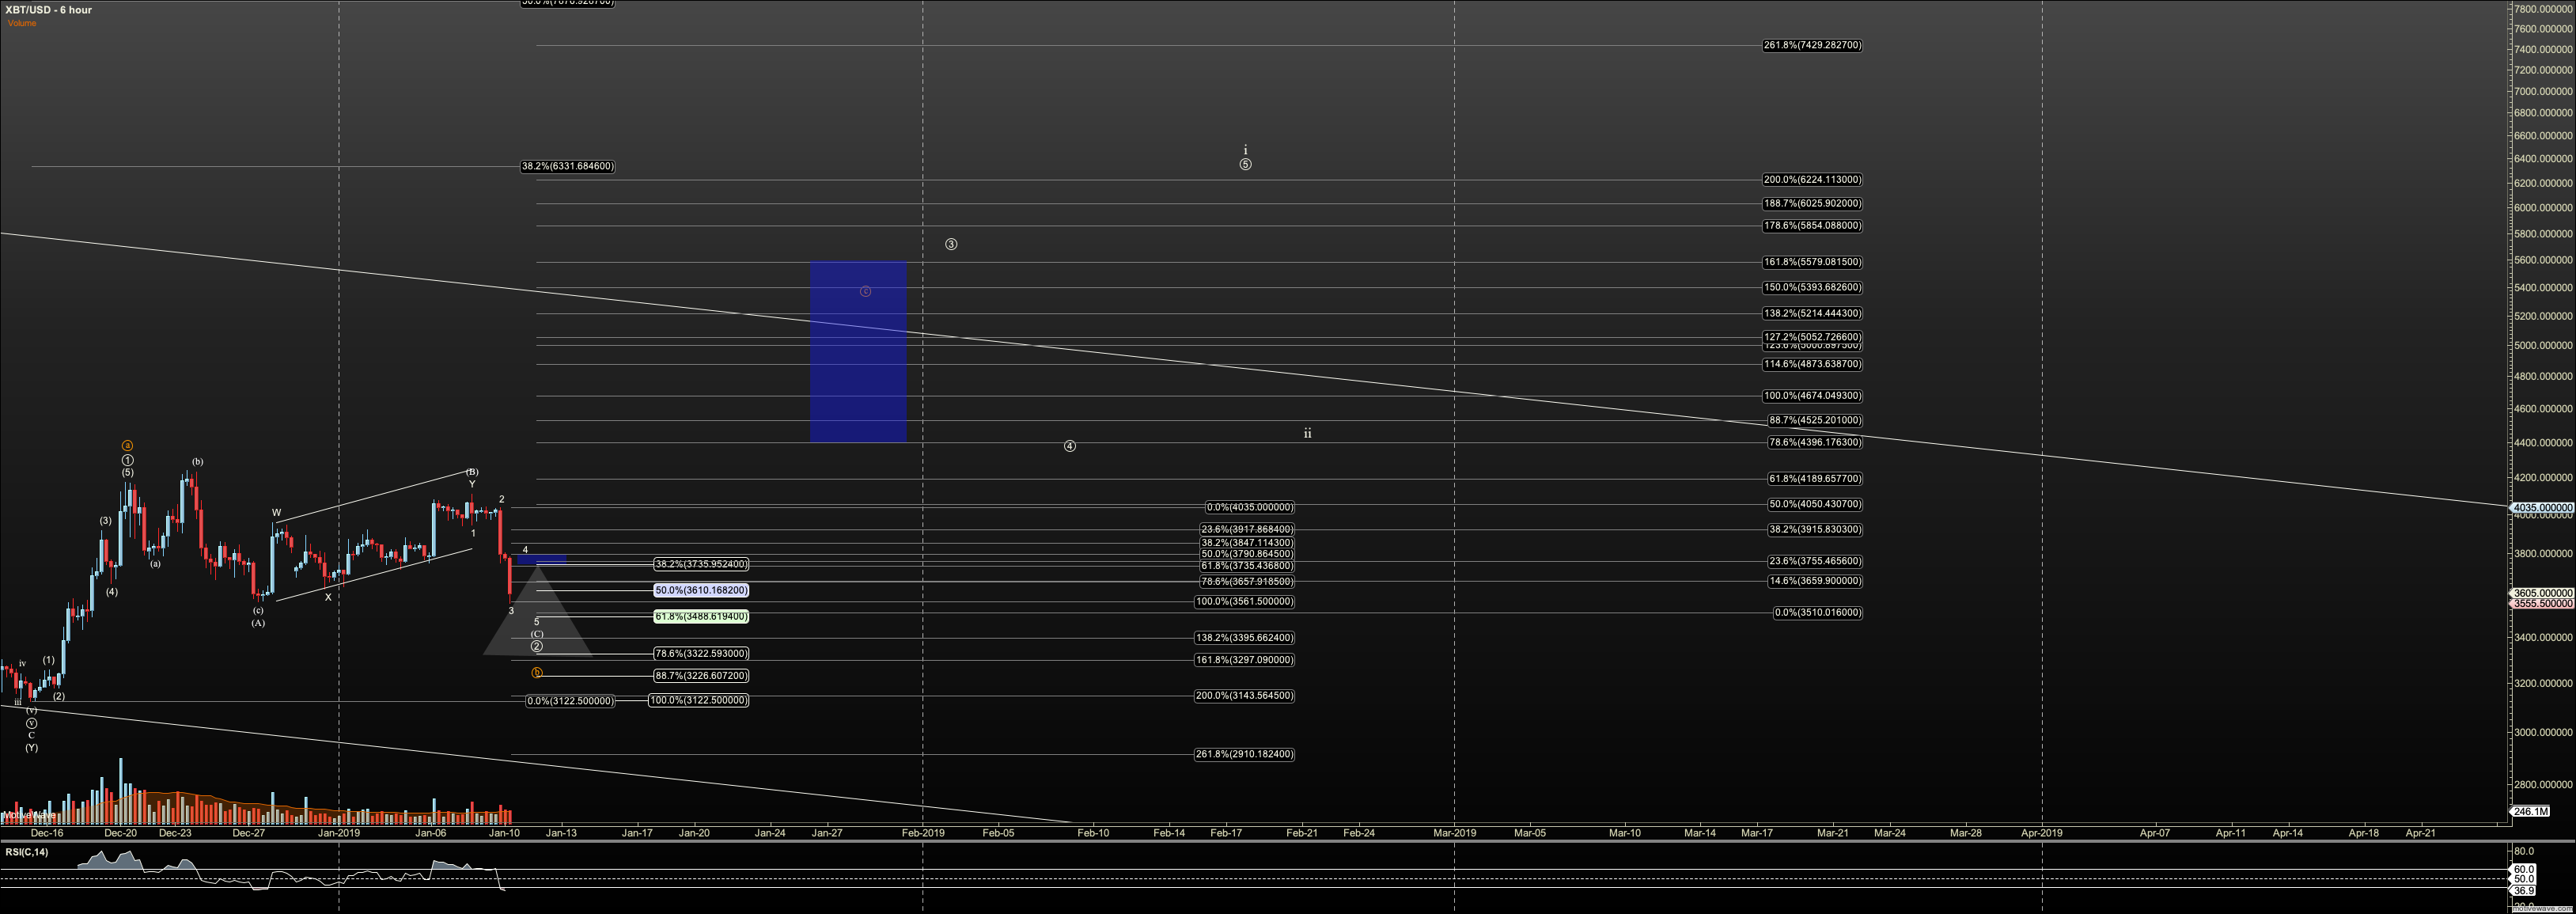The width and height of the screenshot is (2576, 914).
Task: Click the 138.2%(3395.662400) extension label
Action: pyautogui.click(x=1244, y=638)
